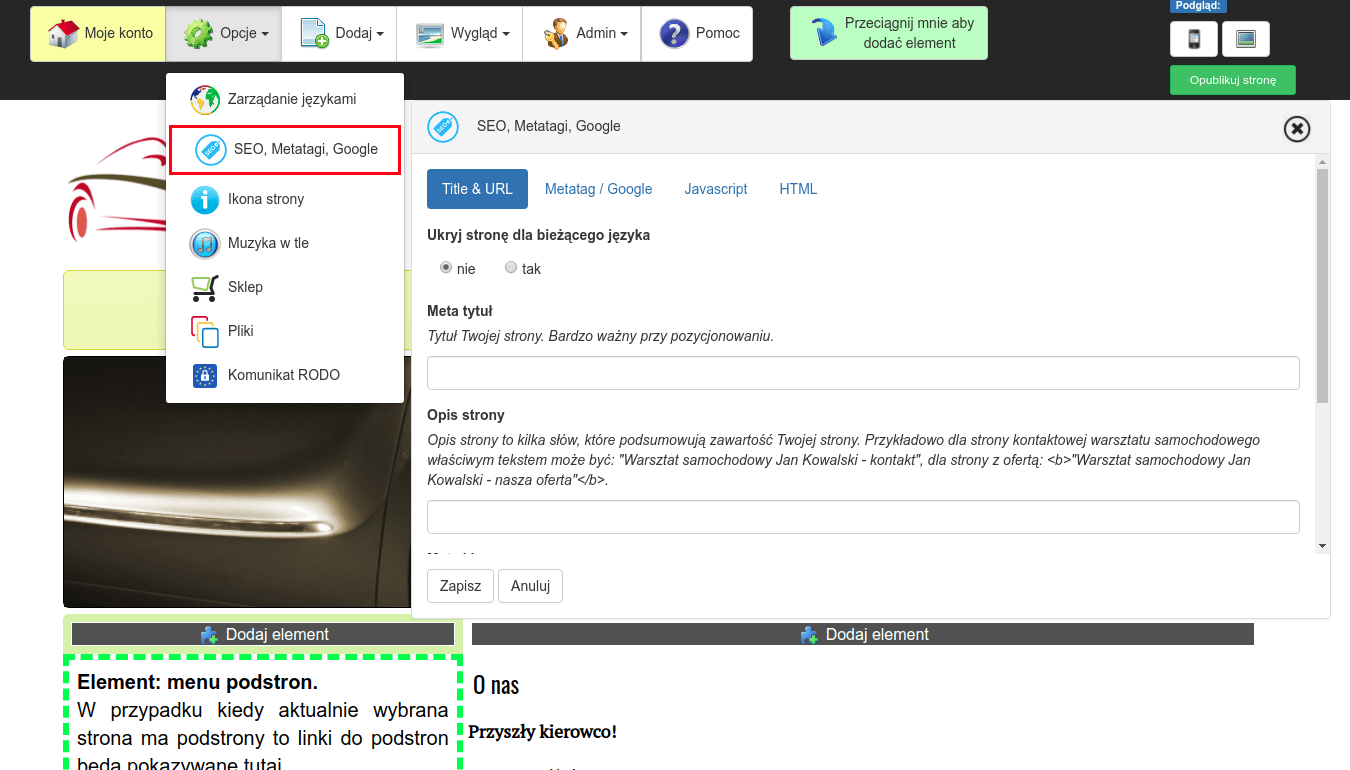1350x770 pixels.
Task: Click the desktop monitor preview icon
Action: [x=1245, y=39]
